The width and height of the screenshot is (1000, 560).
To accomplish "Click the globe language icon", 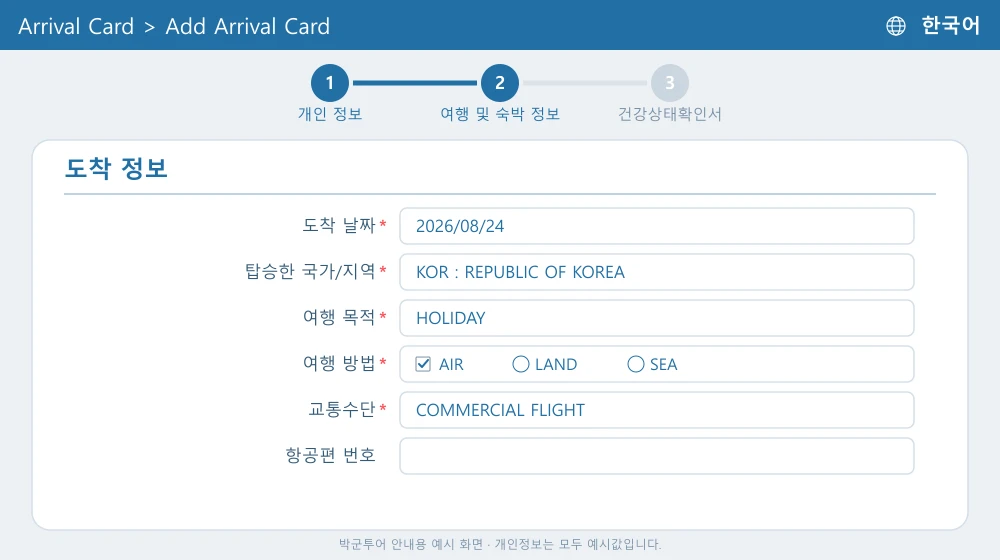I will tap(895, 26).
